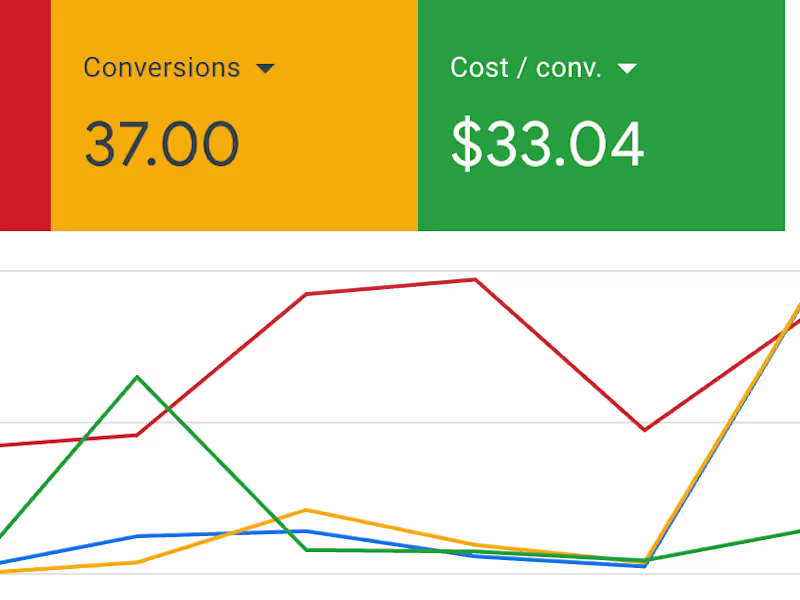Click the red line's first upper plateau point
Screen dimensions: 800x600
306,294
